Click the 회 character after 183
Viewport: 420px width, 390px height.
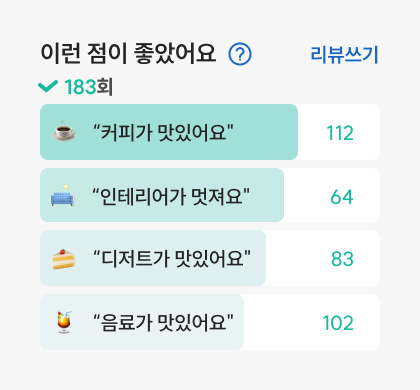(105, 87)
